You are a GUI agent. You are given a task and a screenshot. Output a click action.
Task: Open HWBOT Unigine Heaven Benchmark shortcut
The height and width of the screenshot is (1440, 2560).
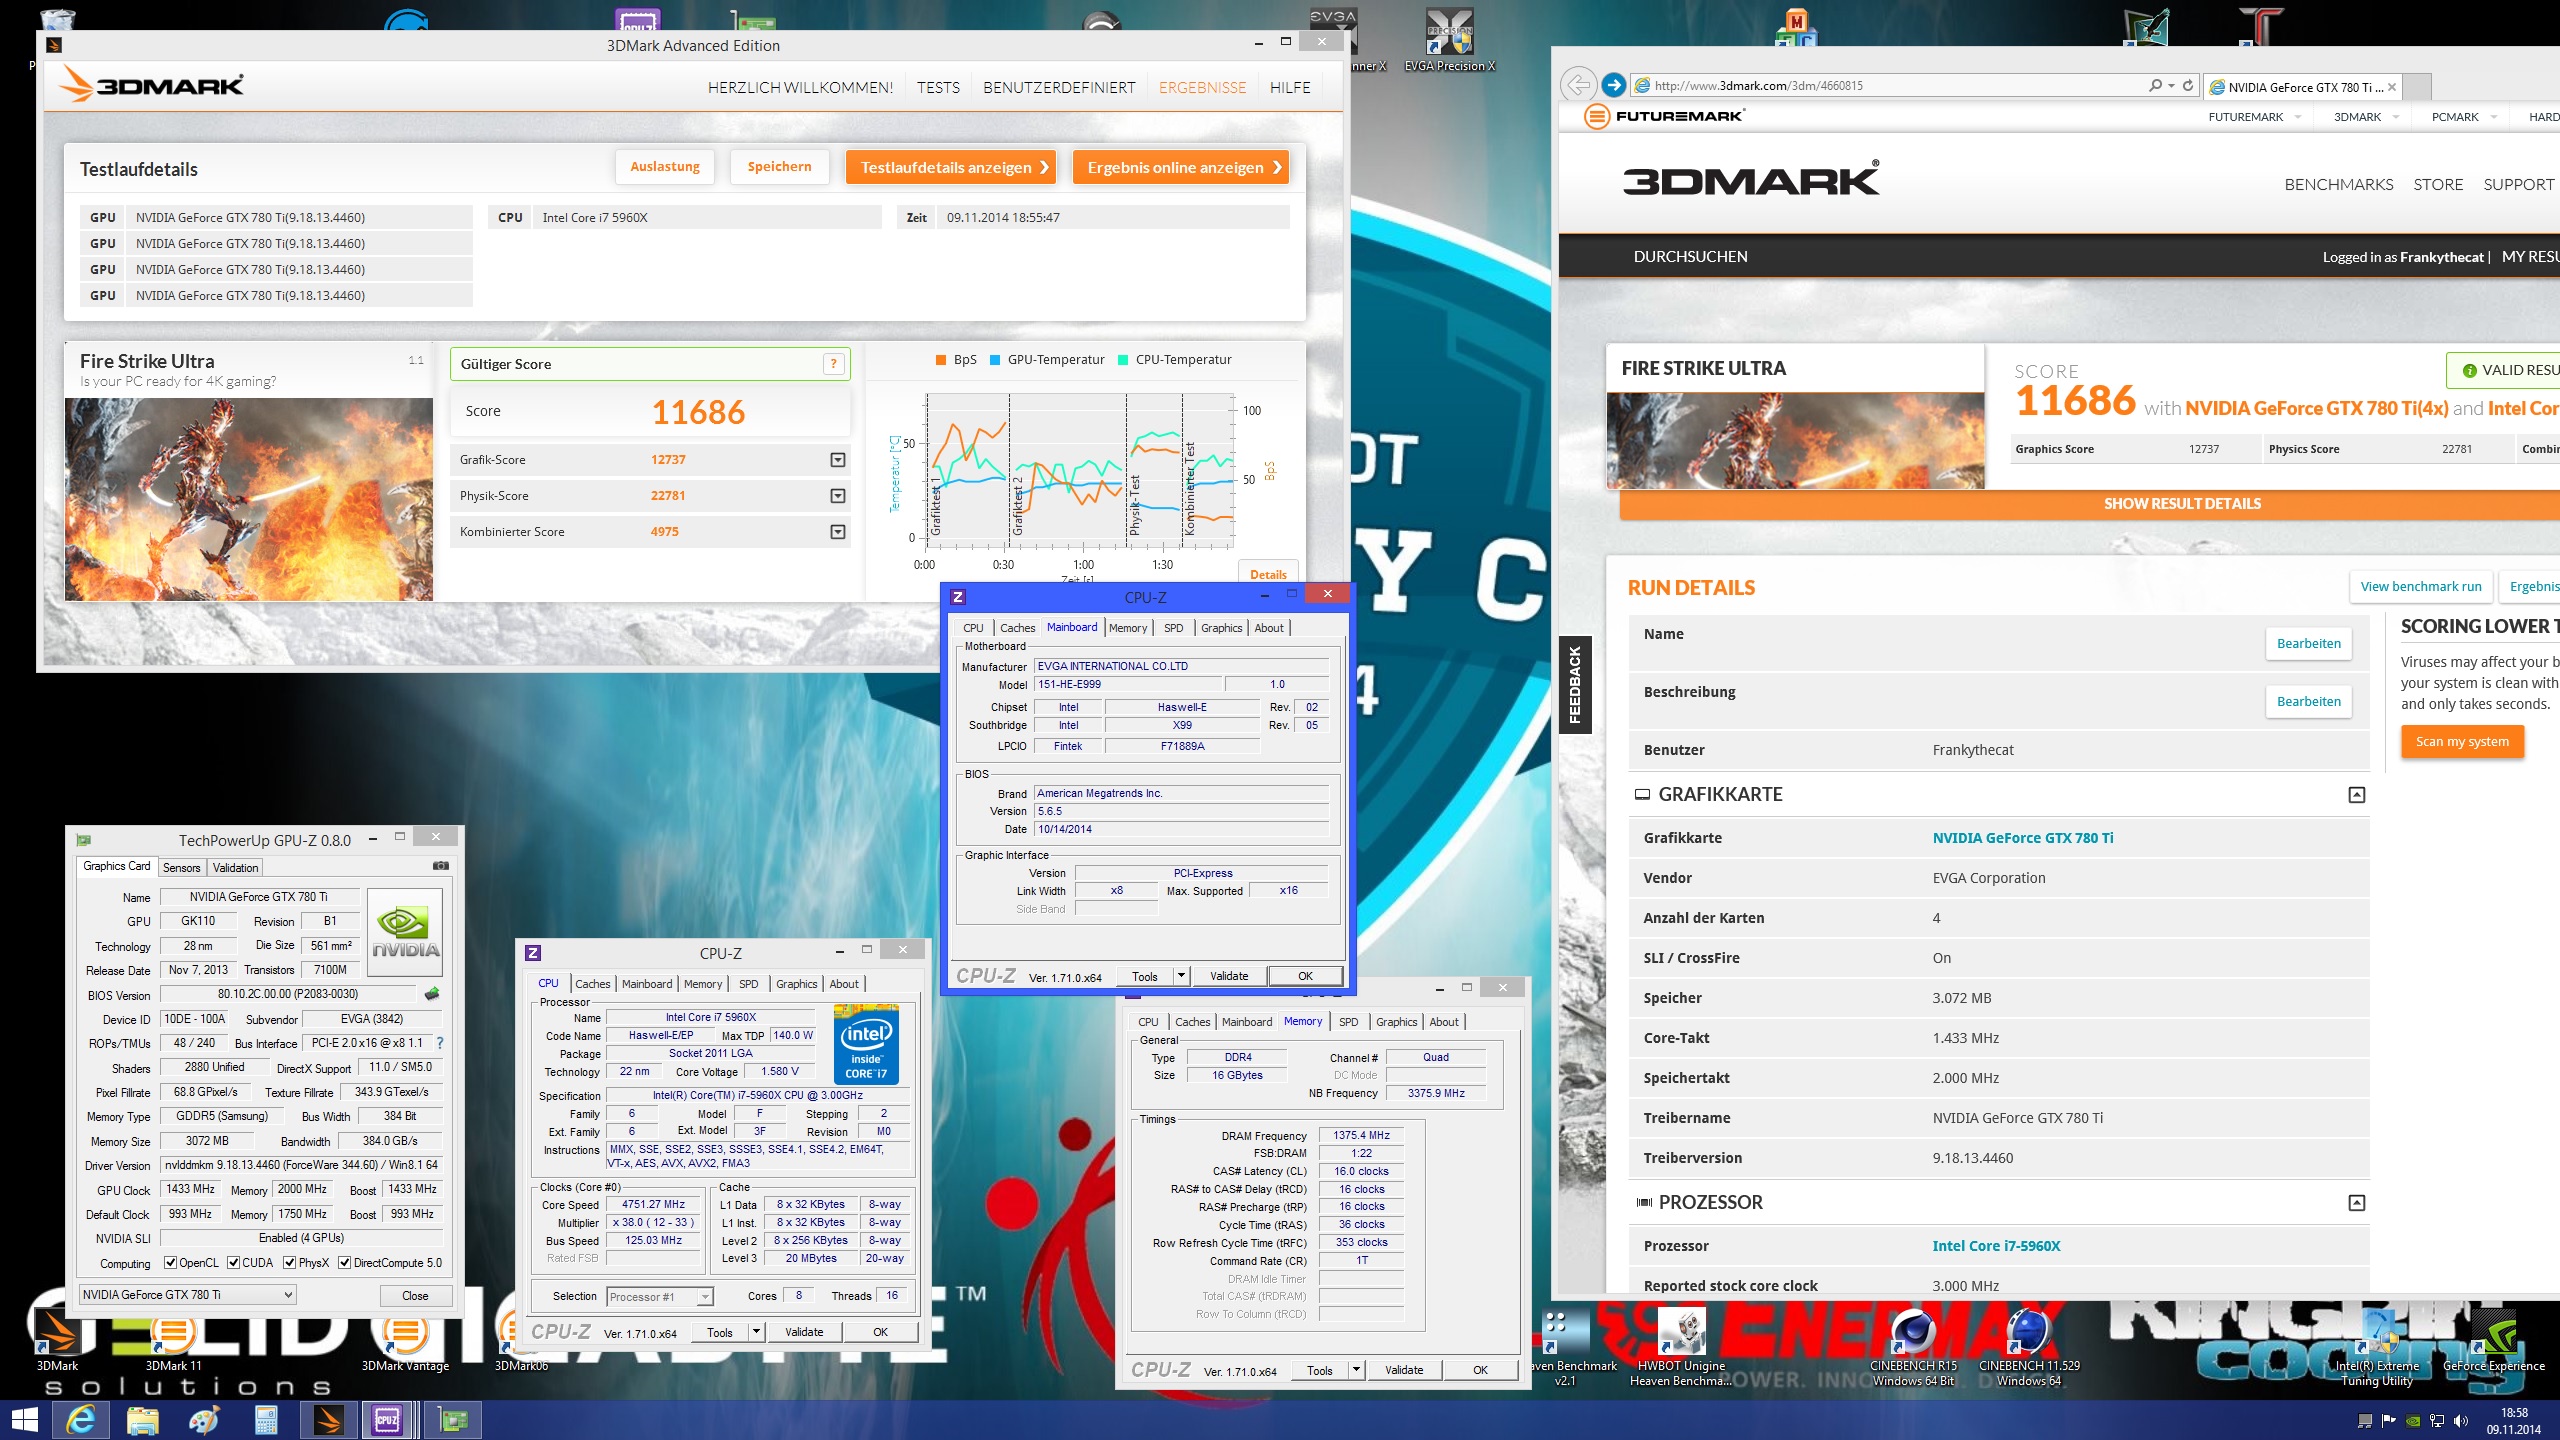click(1681, 1346)
